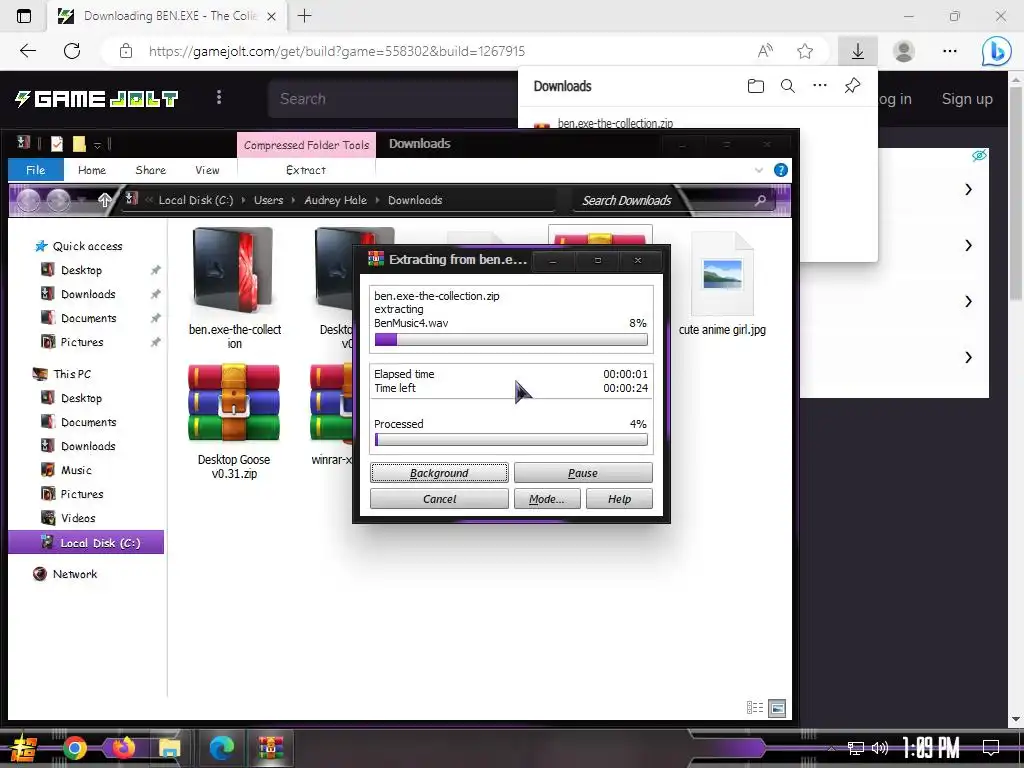Switch to the View ribbon tab
1024x768 pixels.
pyautogui.click(x=207, y=170)
